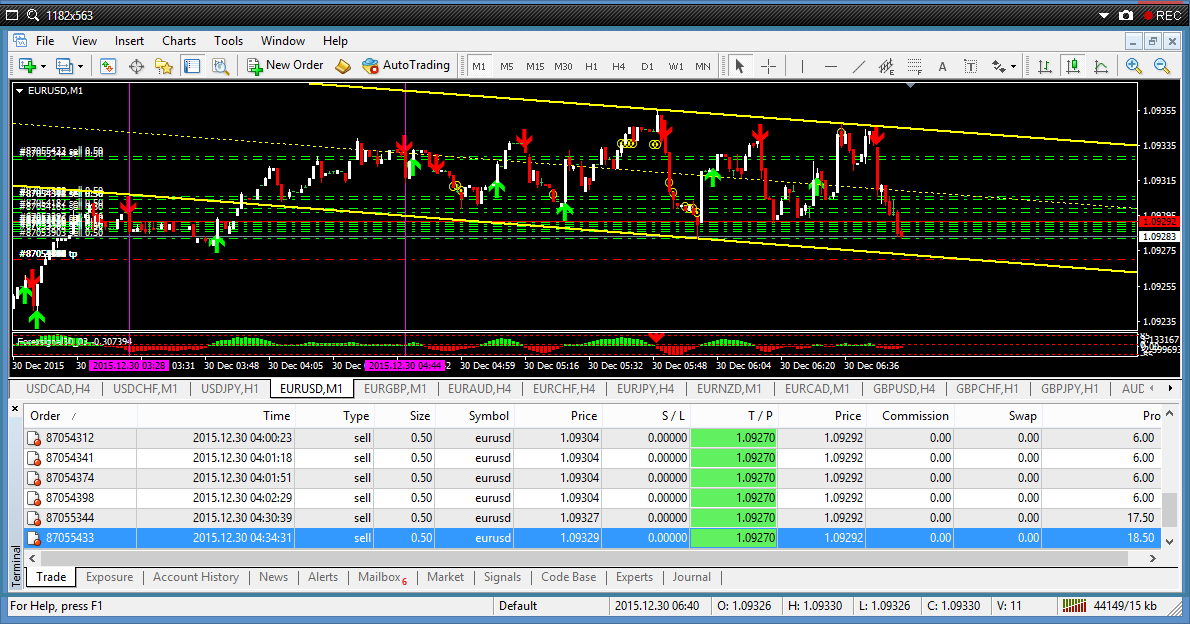This screenshot has height=624, width=1190.
Task: Select the Text Label tool
Action: [971, 66]
